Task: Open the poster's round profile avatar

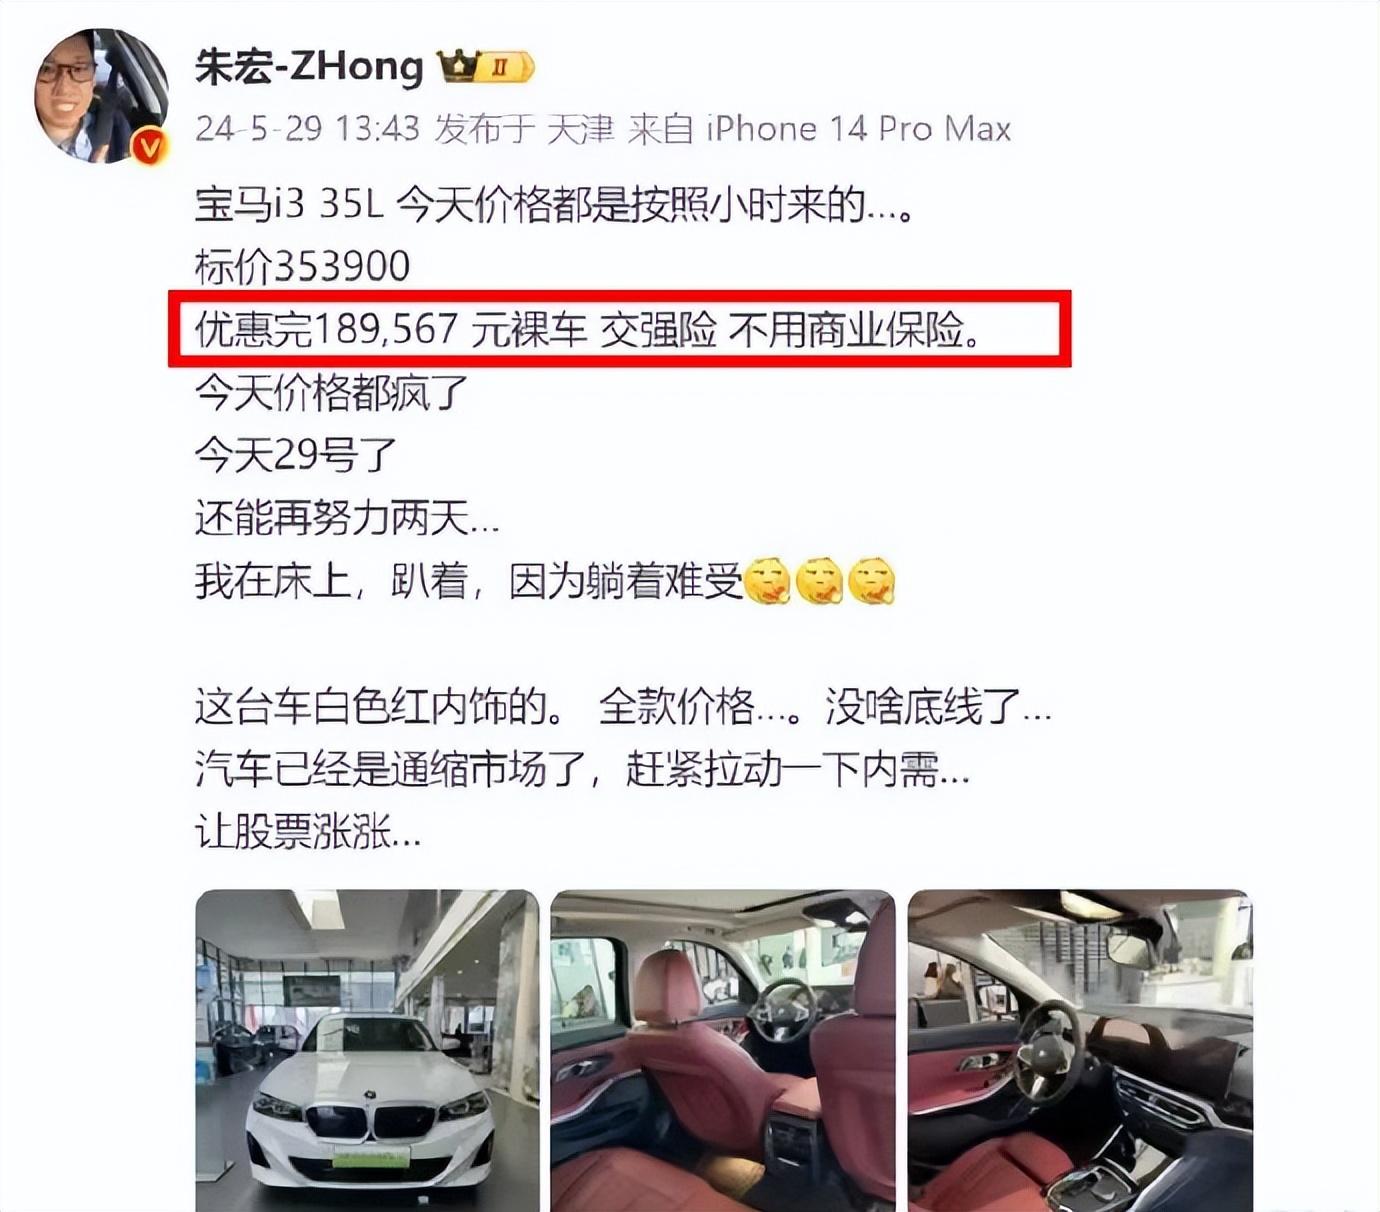Action: [99, 95]
